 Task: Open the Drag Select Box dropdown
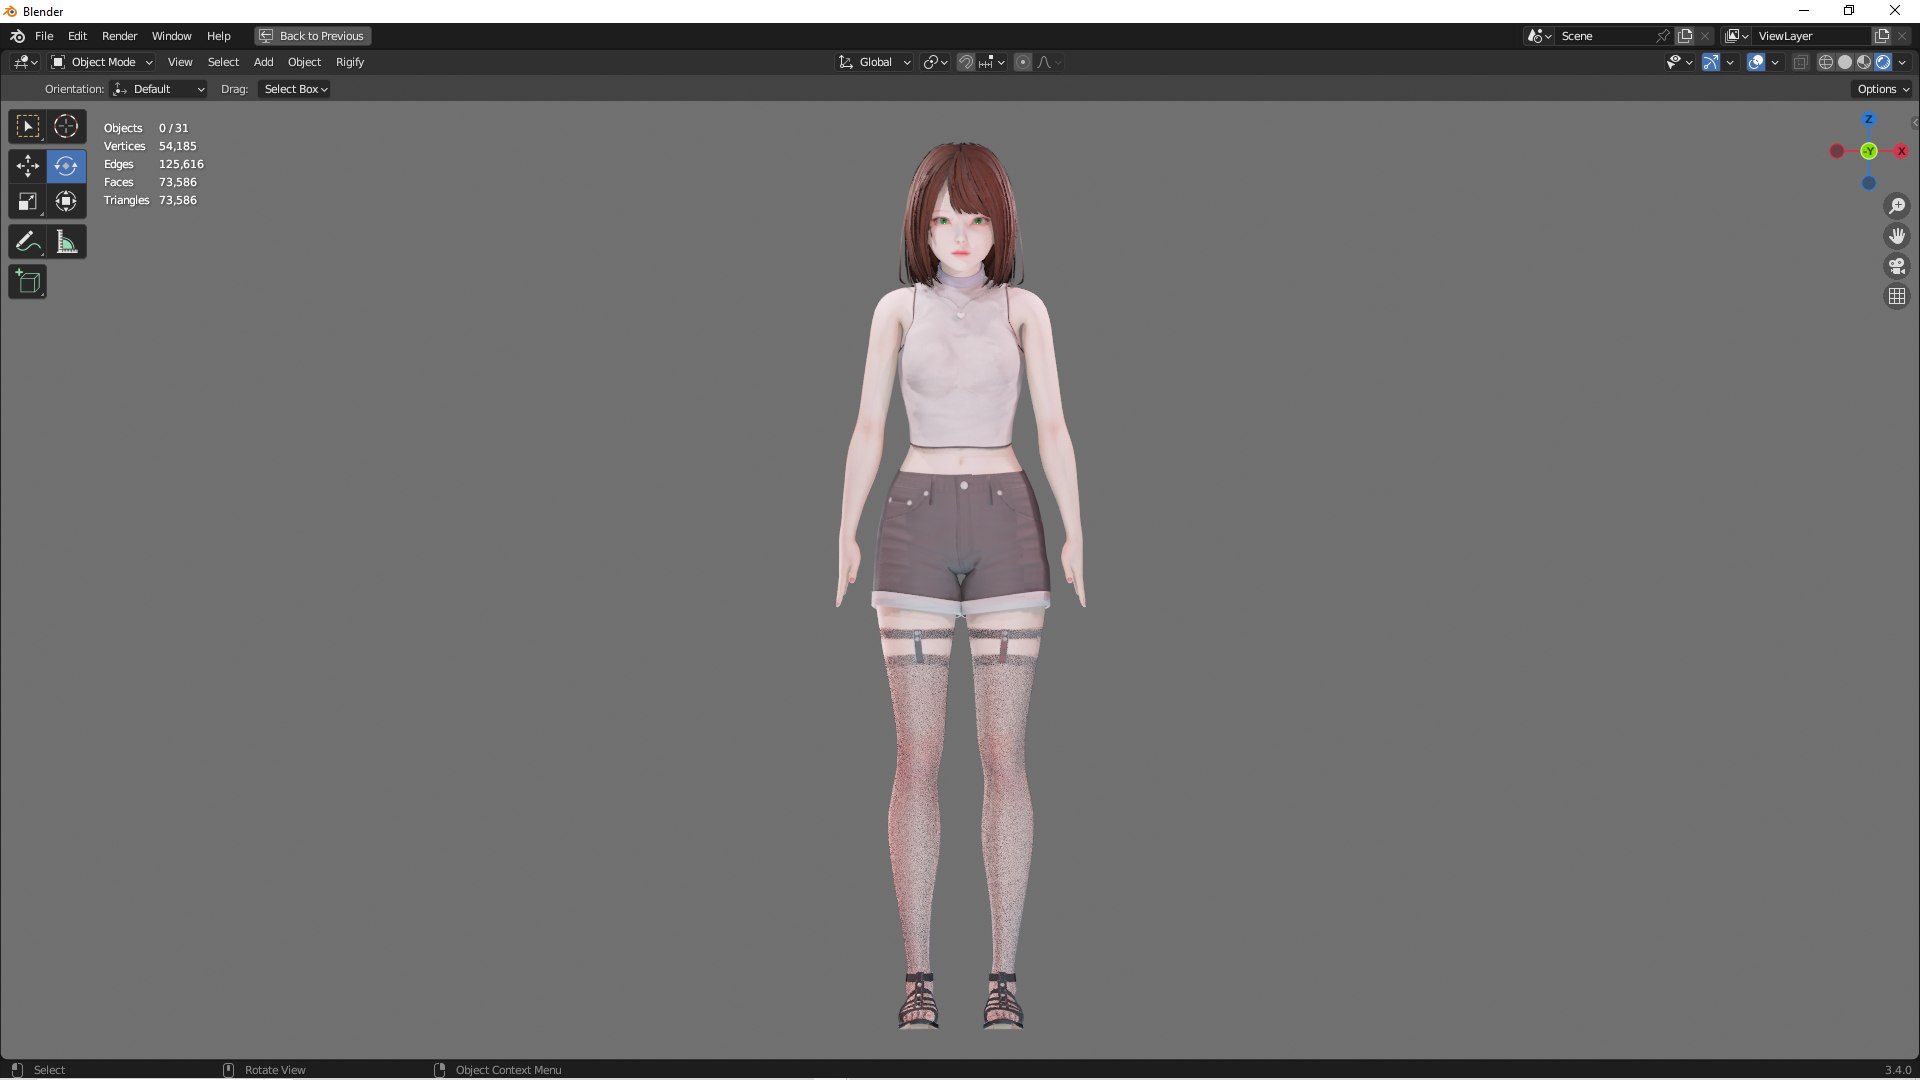(x=295, y=89)
